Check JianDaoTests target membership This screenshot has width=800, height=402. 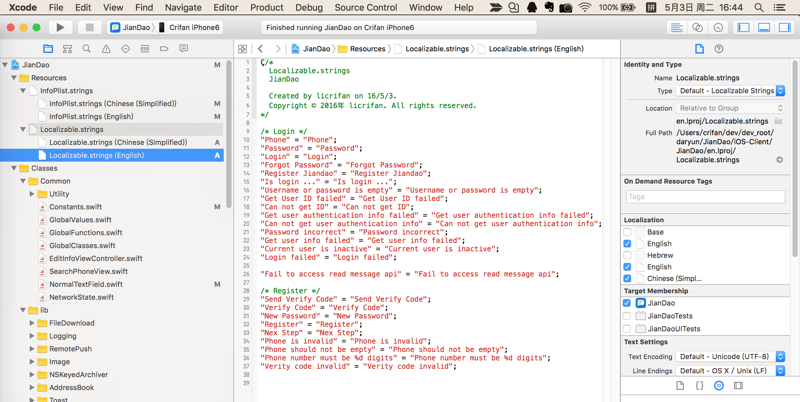tap(627, 316)
